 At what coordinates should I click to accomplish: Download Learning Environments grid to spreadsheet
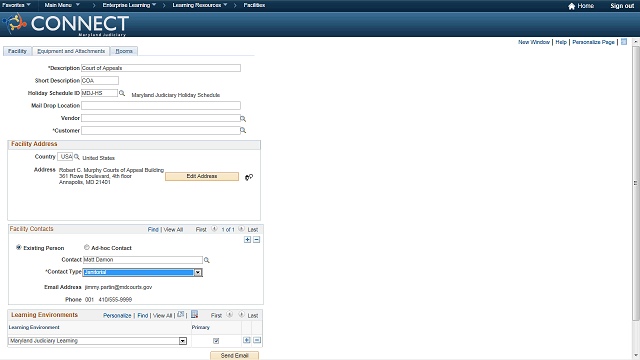tap(194, 314)
